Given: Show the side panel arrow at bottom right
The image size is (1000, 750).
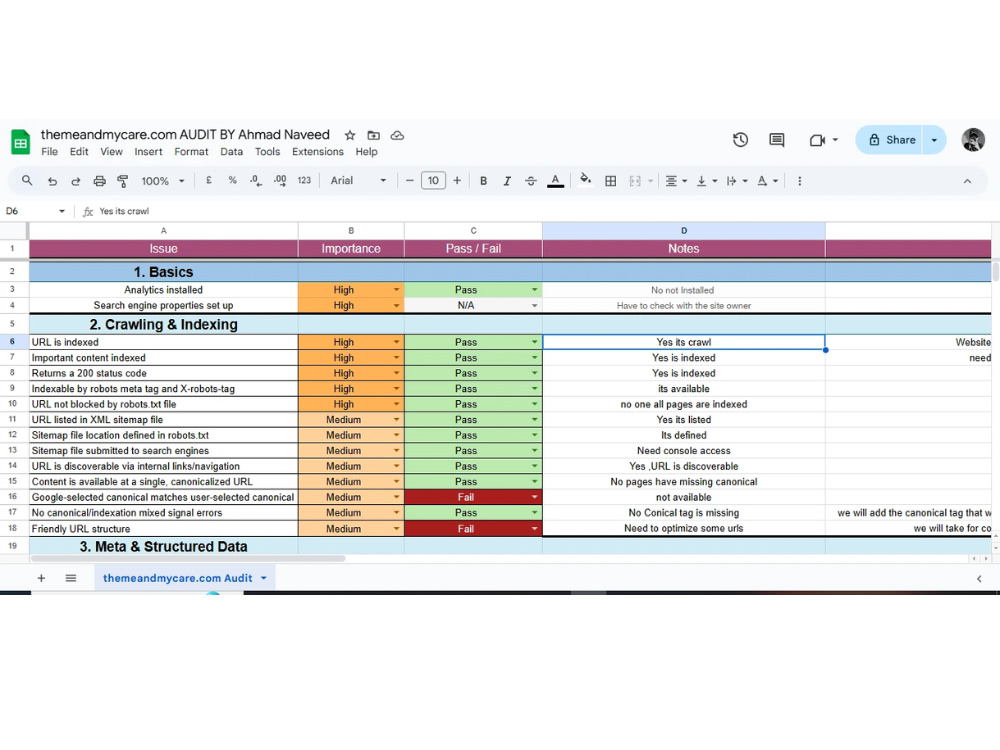Looking at the screenshot, I should pyautogui.click(x=979, y=578).
